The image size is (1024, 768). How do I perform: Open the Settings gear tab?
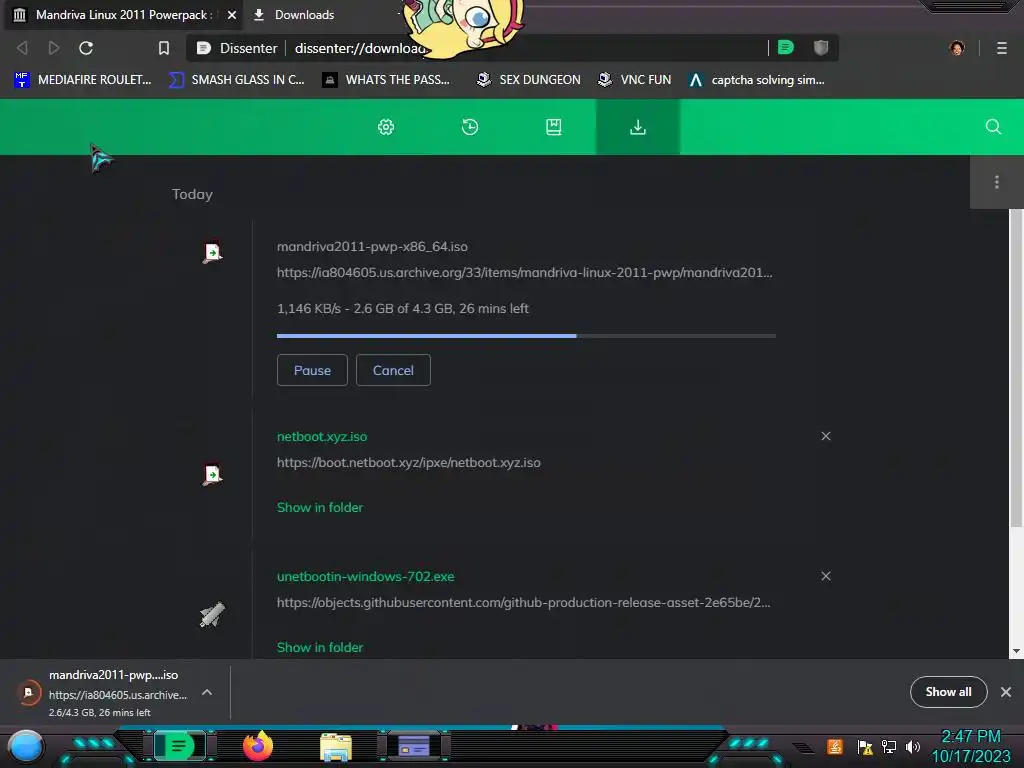(386, 127)
